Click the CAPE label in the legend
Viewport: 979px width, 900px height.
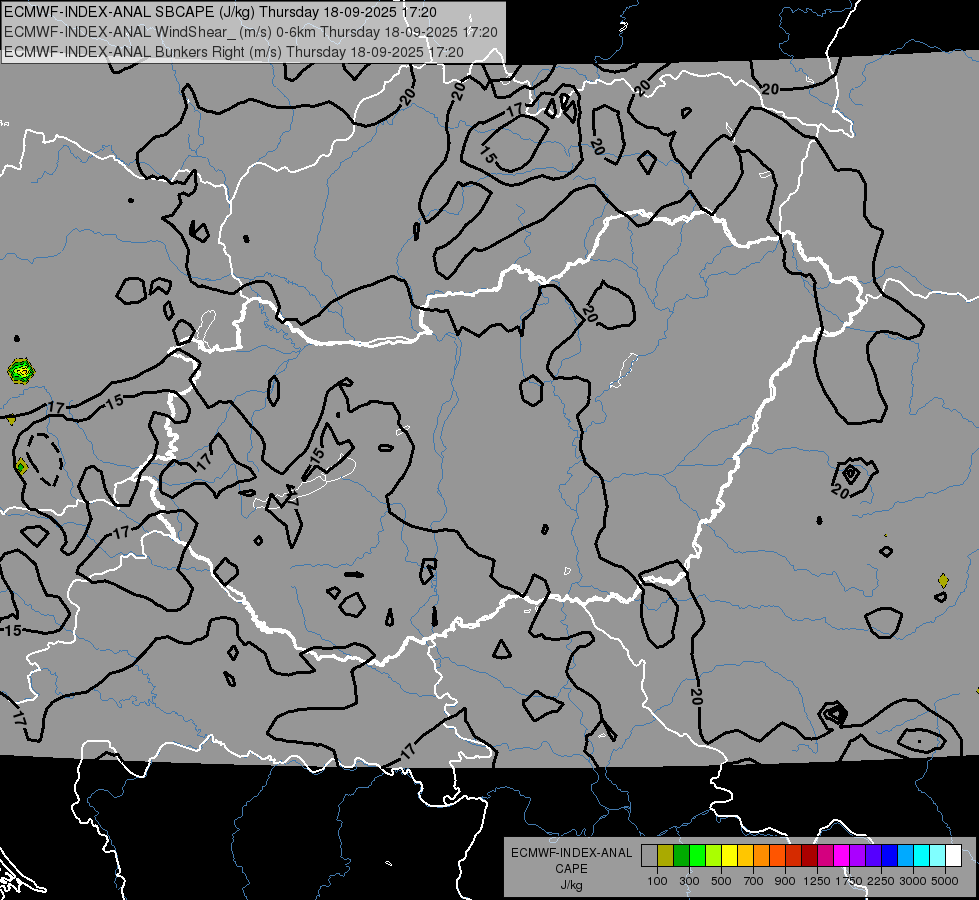(571, 869)
